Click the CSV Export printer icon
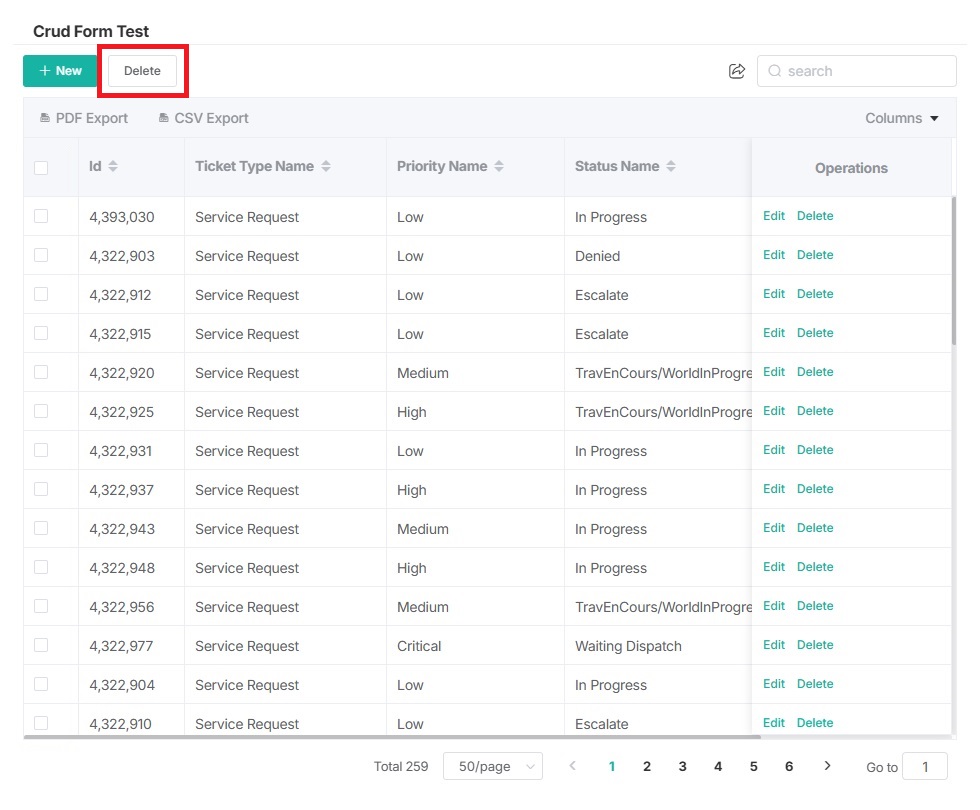980x810 pixels. point(164,118)
